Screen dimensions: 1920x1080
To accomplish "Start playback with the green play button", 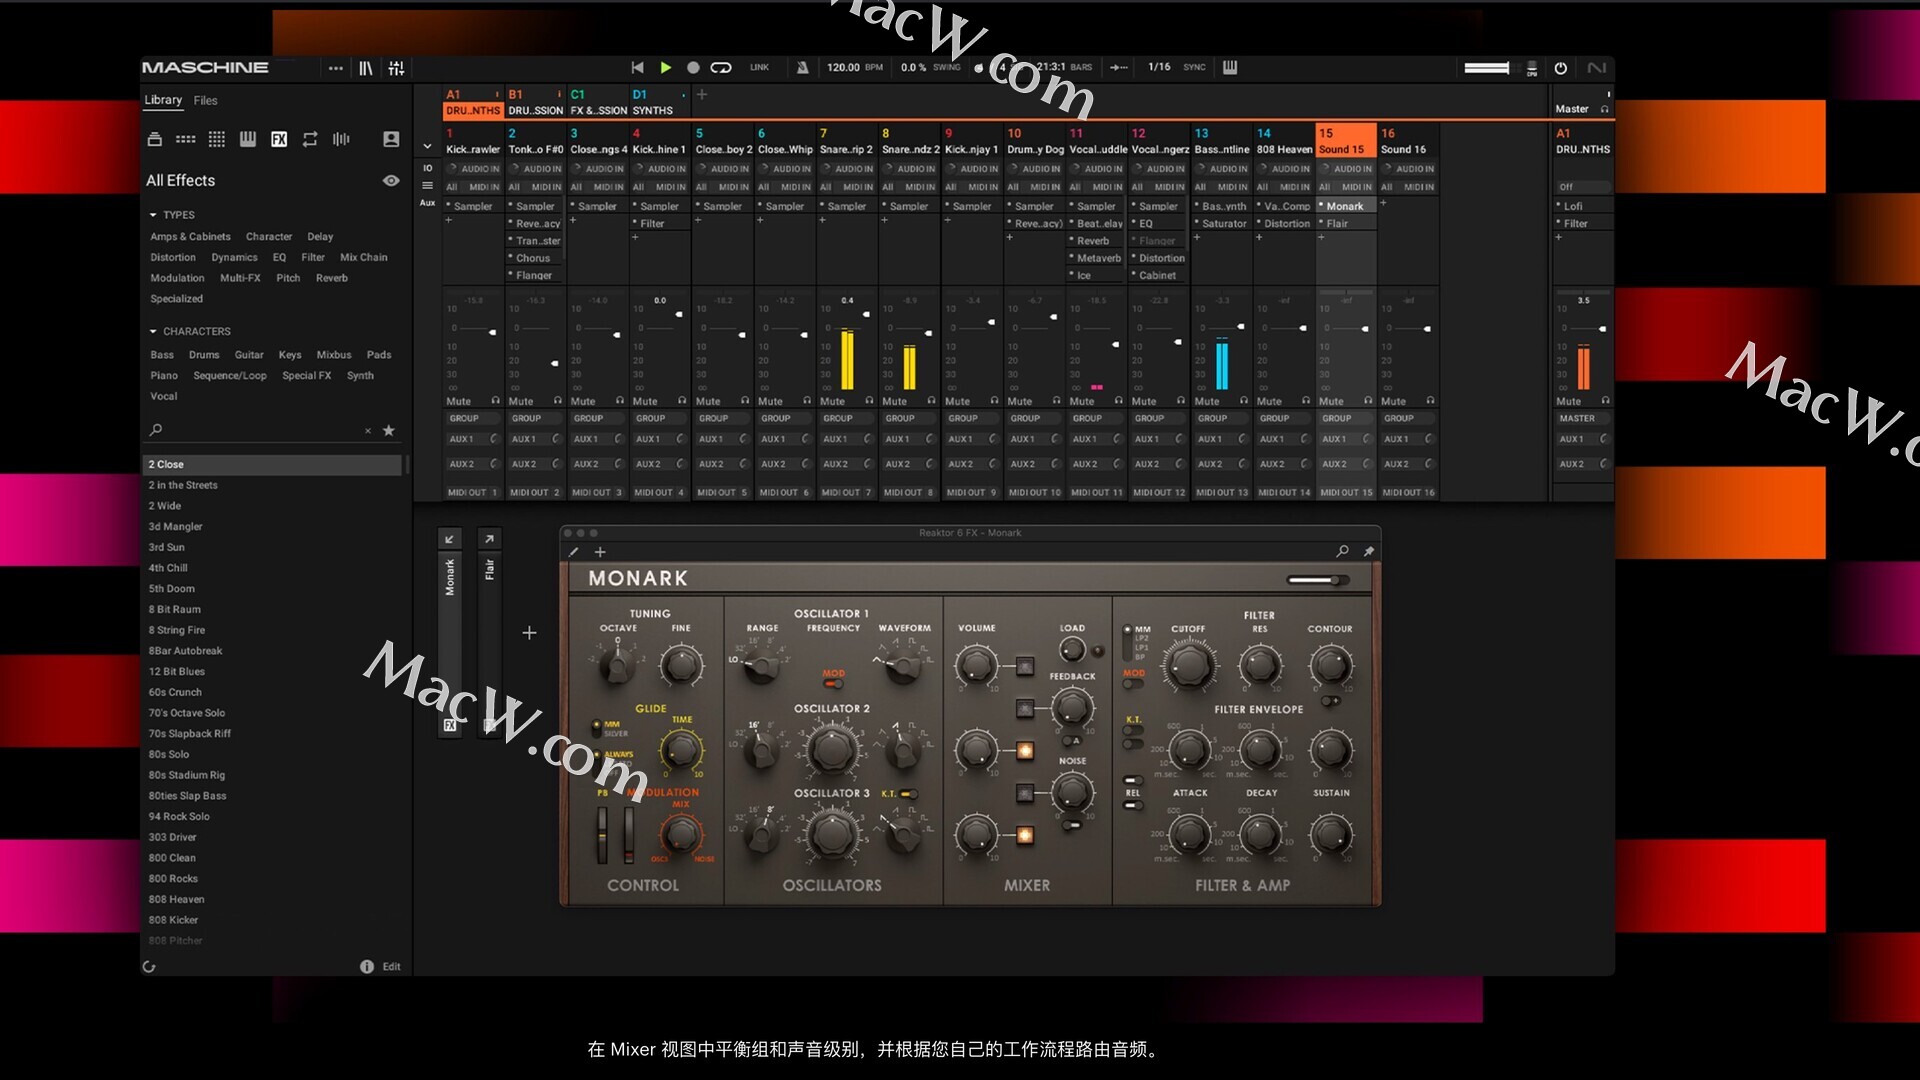I will click(666, 67).
